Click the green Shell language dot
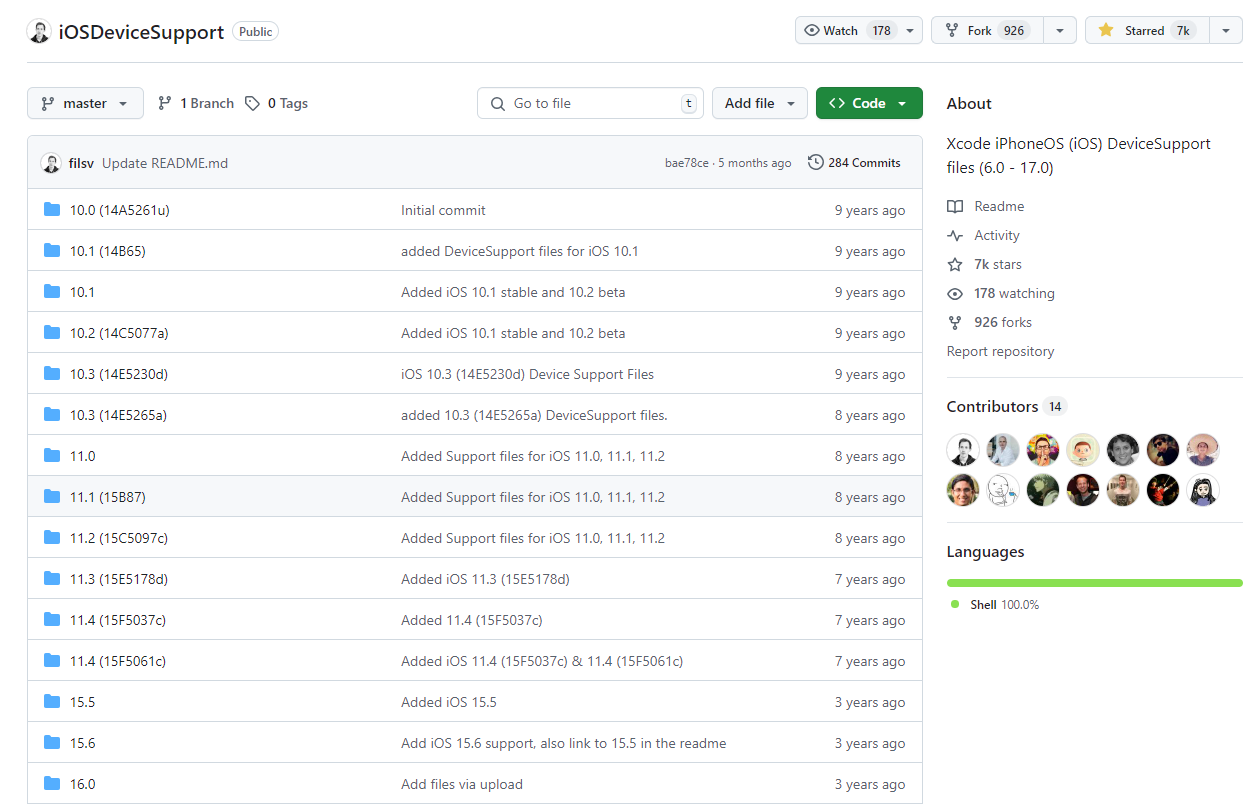 coord(955,604)
